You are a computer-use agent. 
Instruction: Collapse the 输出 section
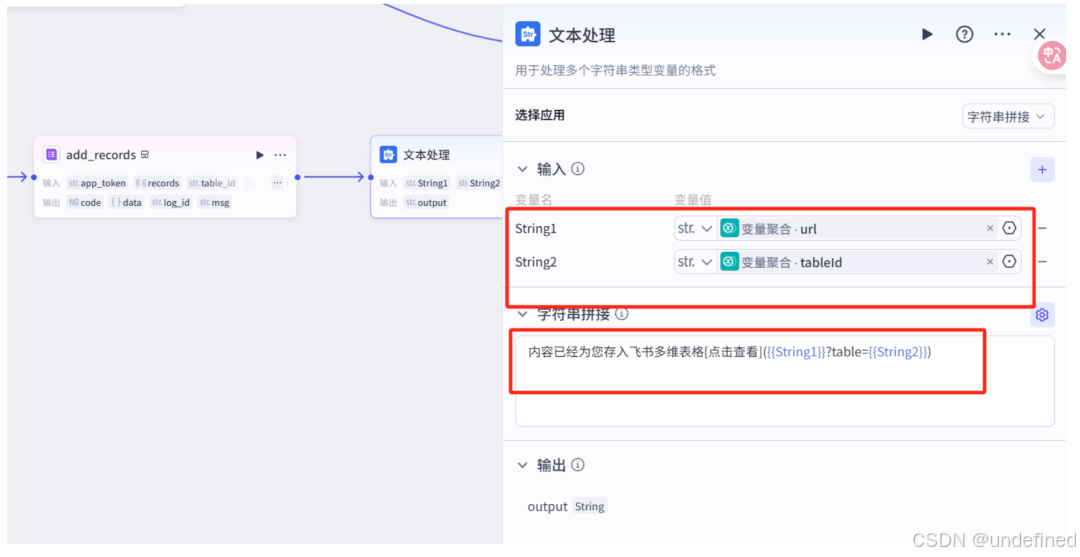522,465
